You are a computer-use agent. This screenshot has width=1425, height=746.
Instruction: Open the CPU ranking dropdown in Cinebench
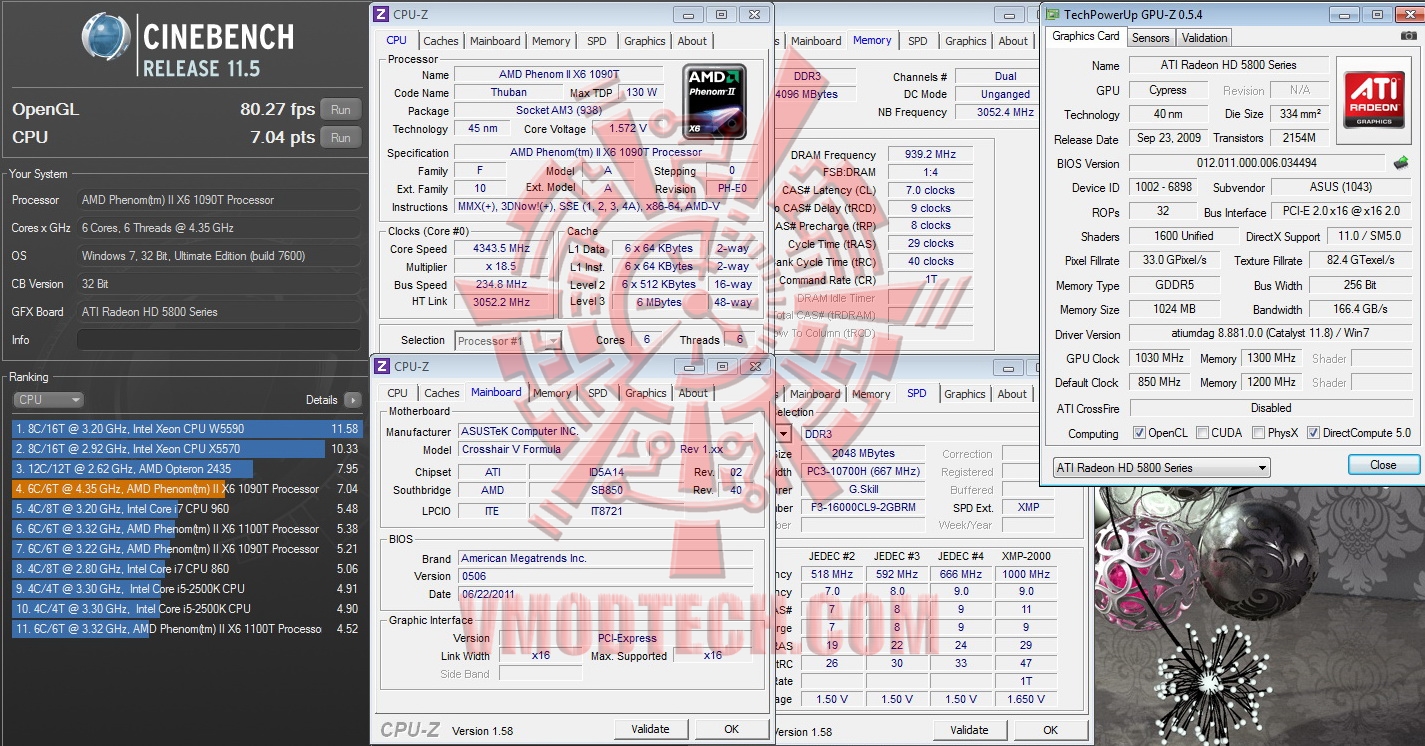pos(49,400)
